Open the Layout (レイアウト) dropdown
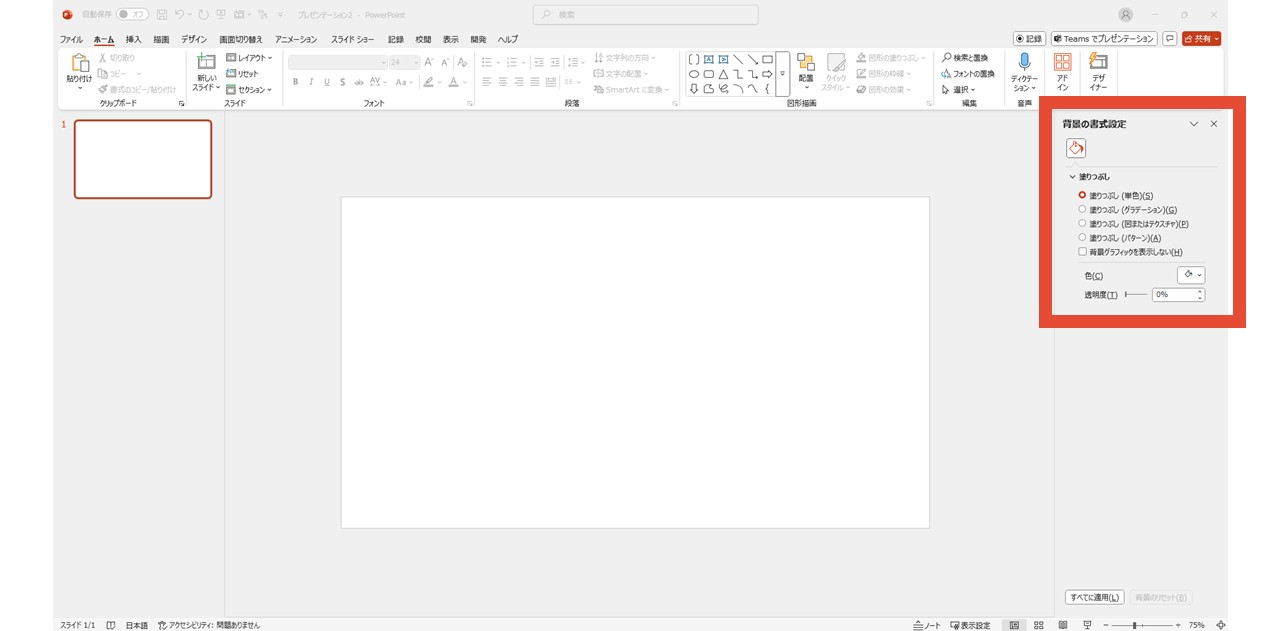1280x631 pixels. tap(249, 58)
